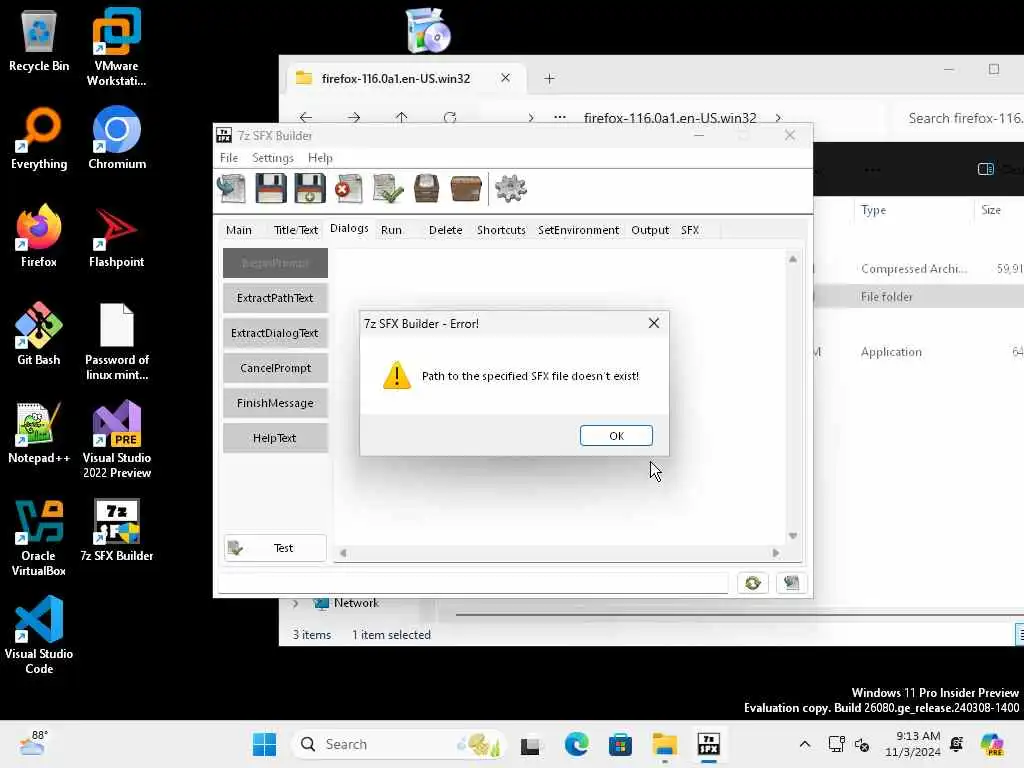
Task: Toggle the details pane icon in File Explorer
Action: click(985, 169)
